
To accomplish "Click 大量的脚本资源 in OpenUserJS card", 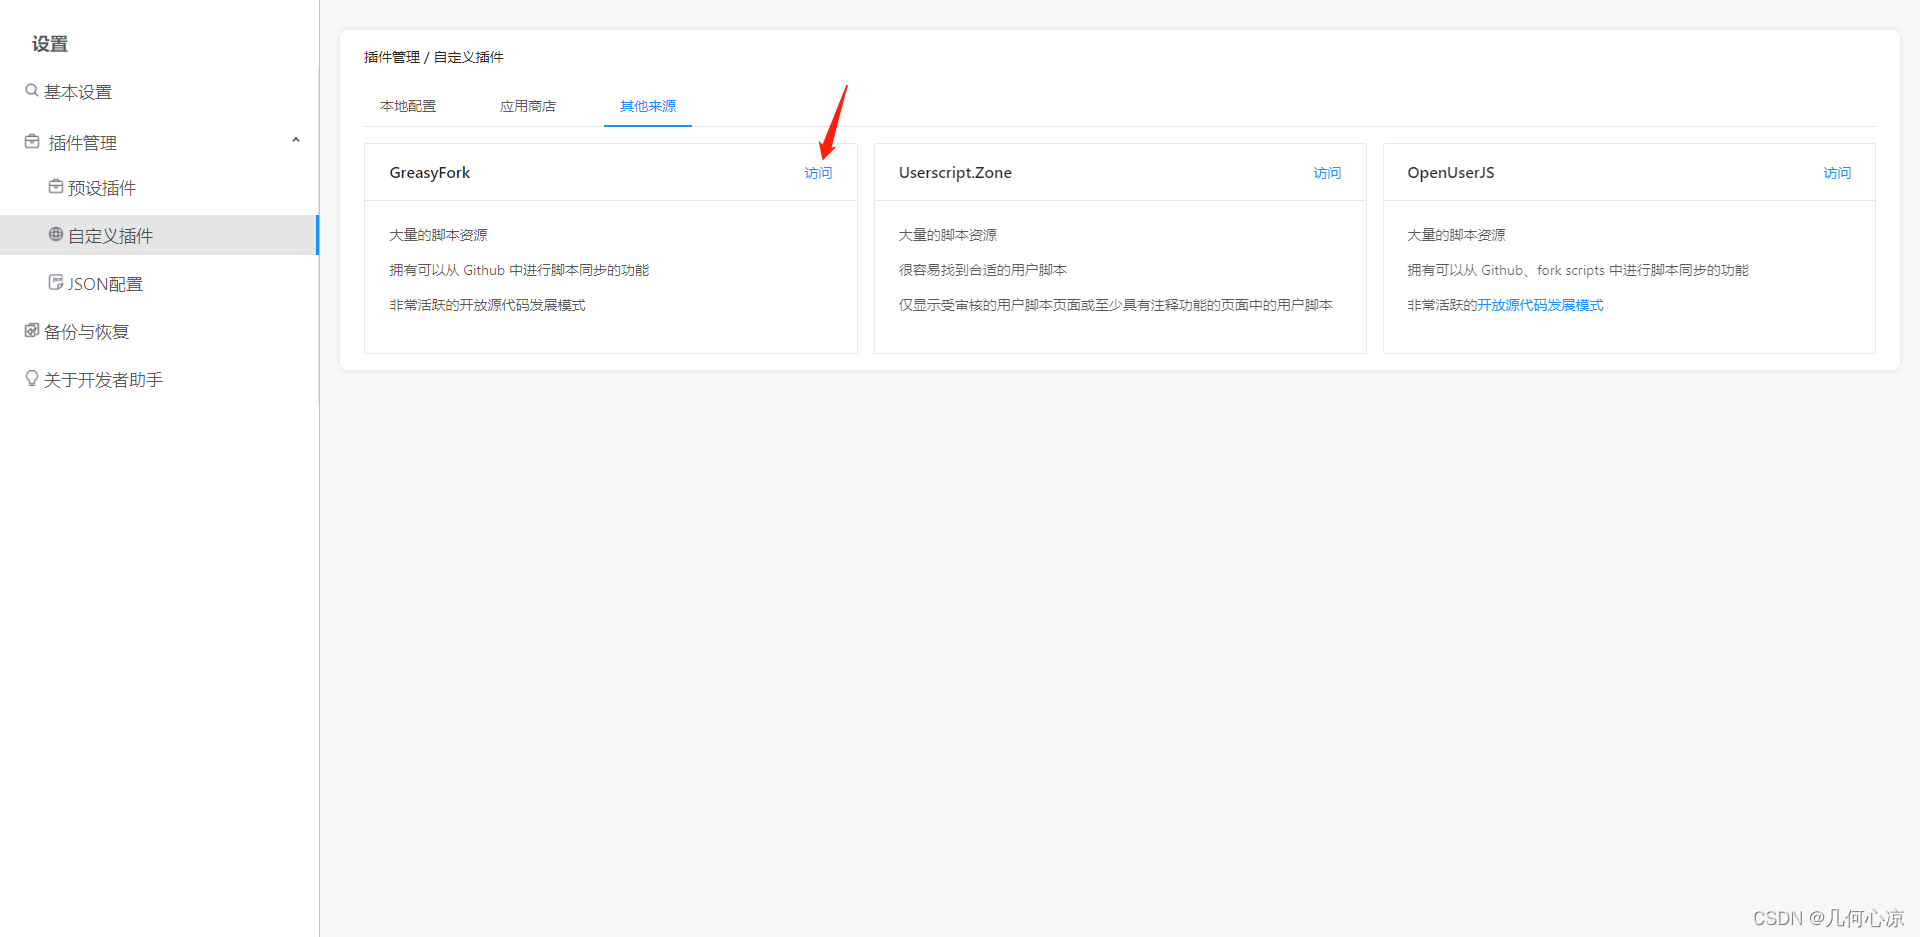I will [x=1456, y=235].
